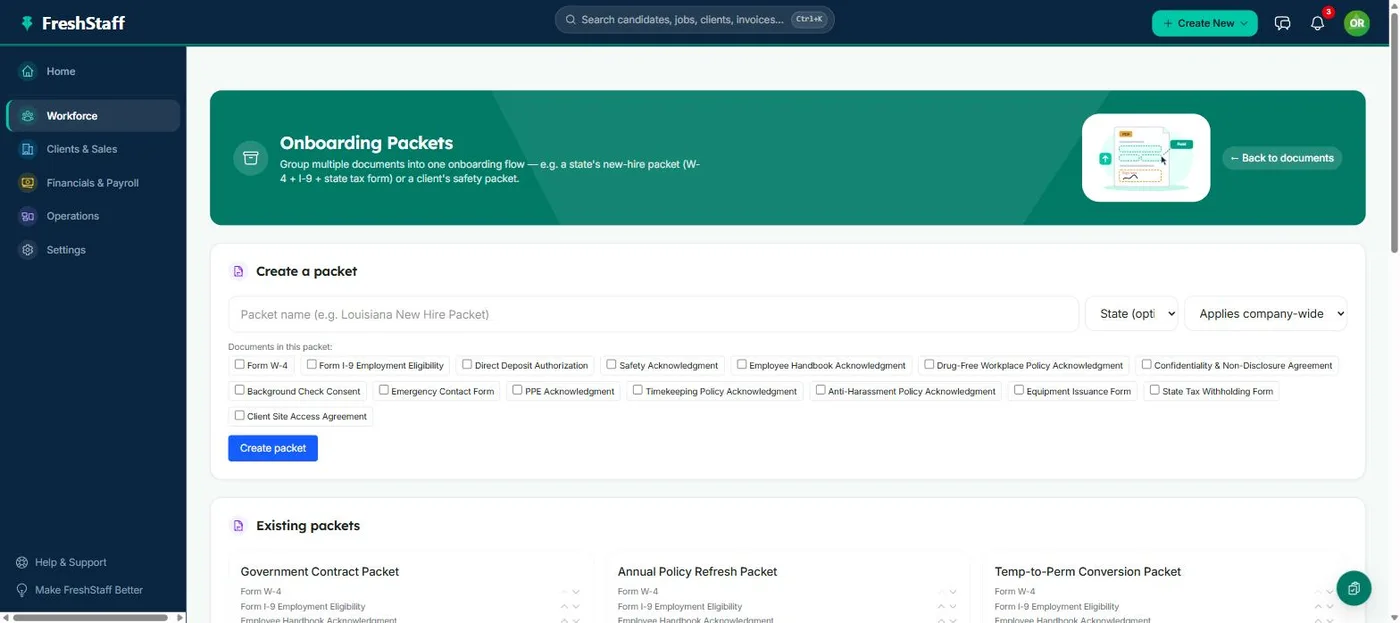Click the Packet name input field
This screenshot has width=1400, height=623.
tap(653, 314)
